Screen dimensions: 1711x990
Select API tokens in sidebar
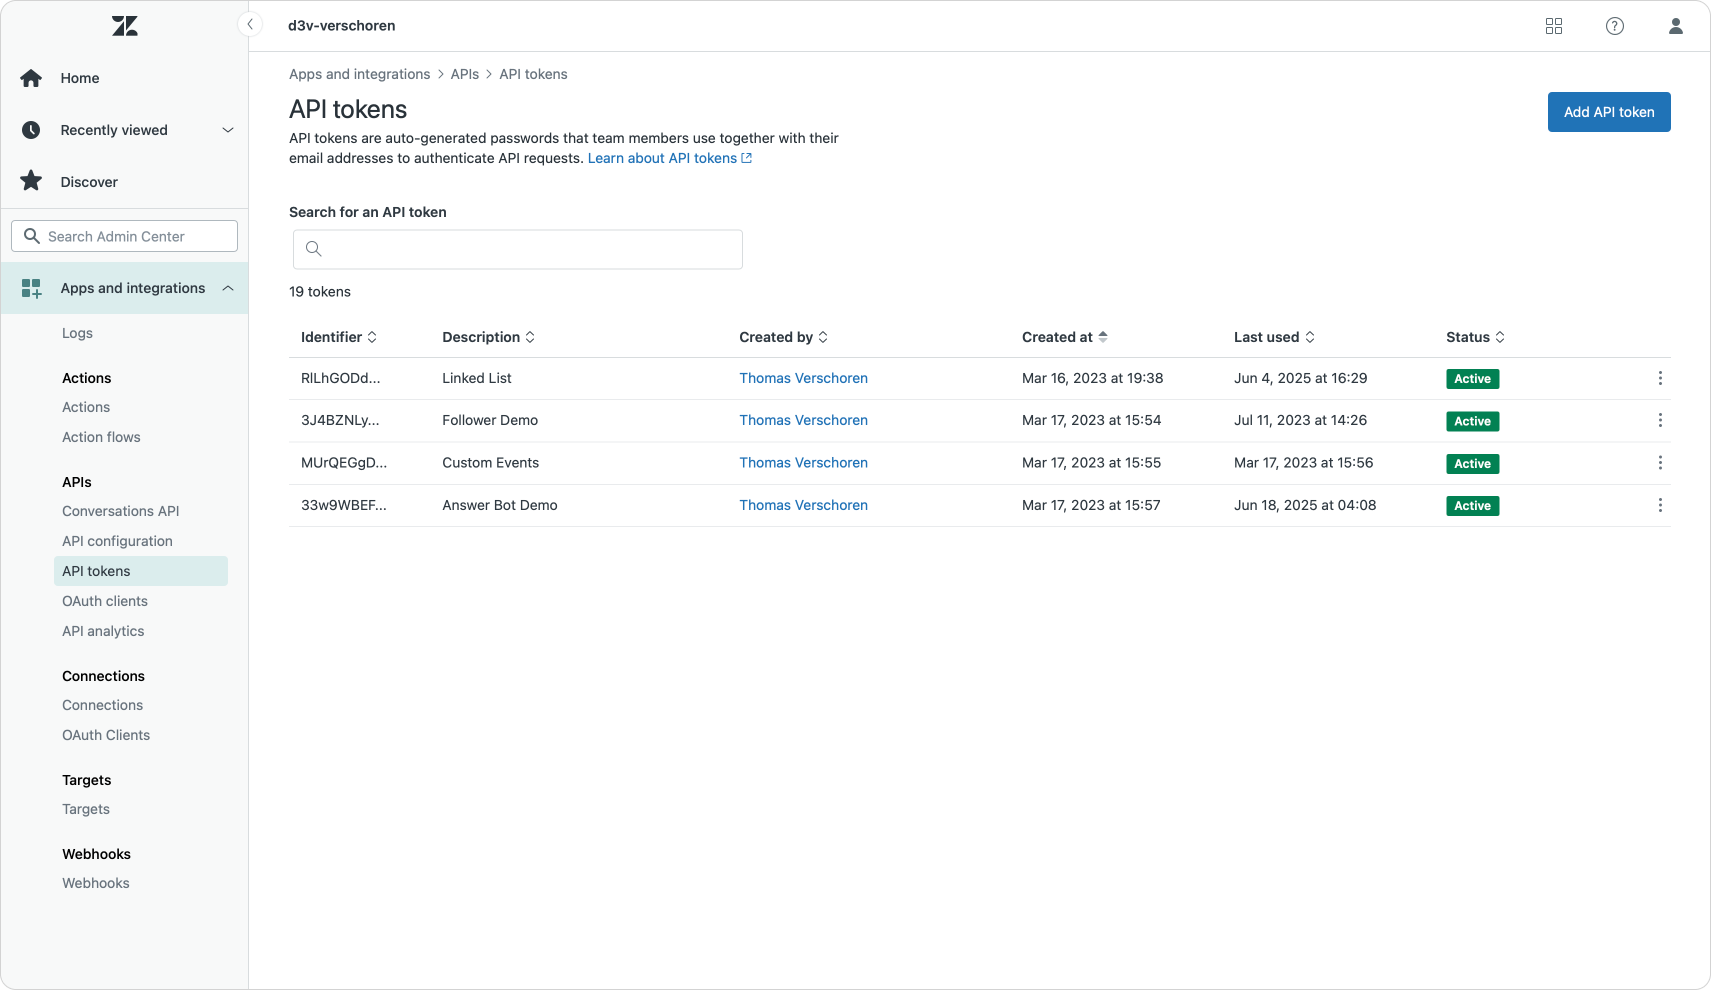coord(140,571)
